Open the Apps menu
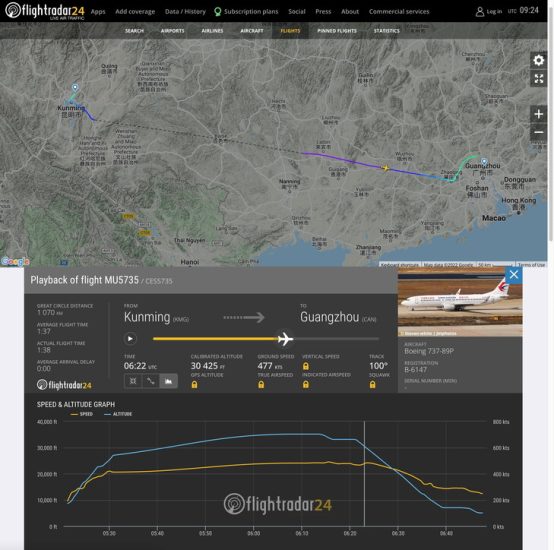 (98, 12)
